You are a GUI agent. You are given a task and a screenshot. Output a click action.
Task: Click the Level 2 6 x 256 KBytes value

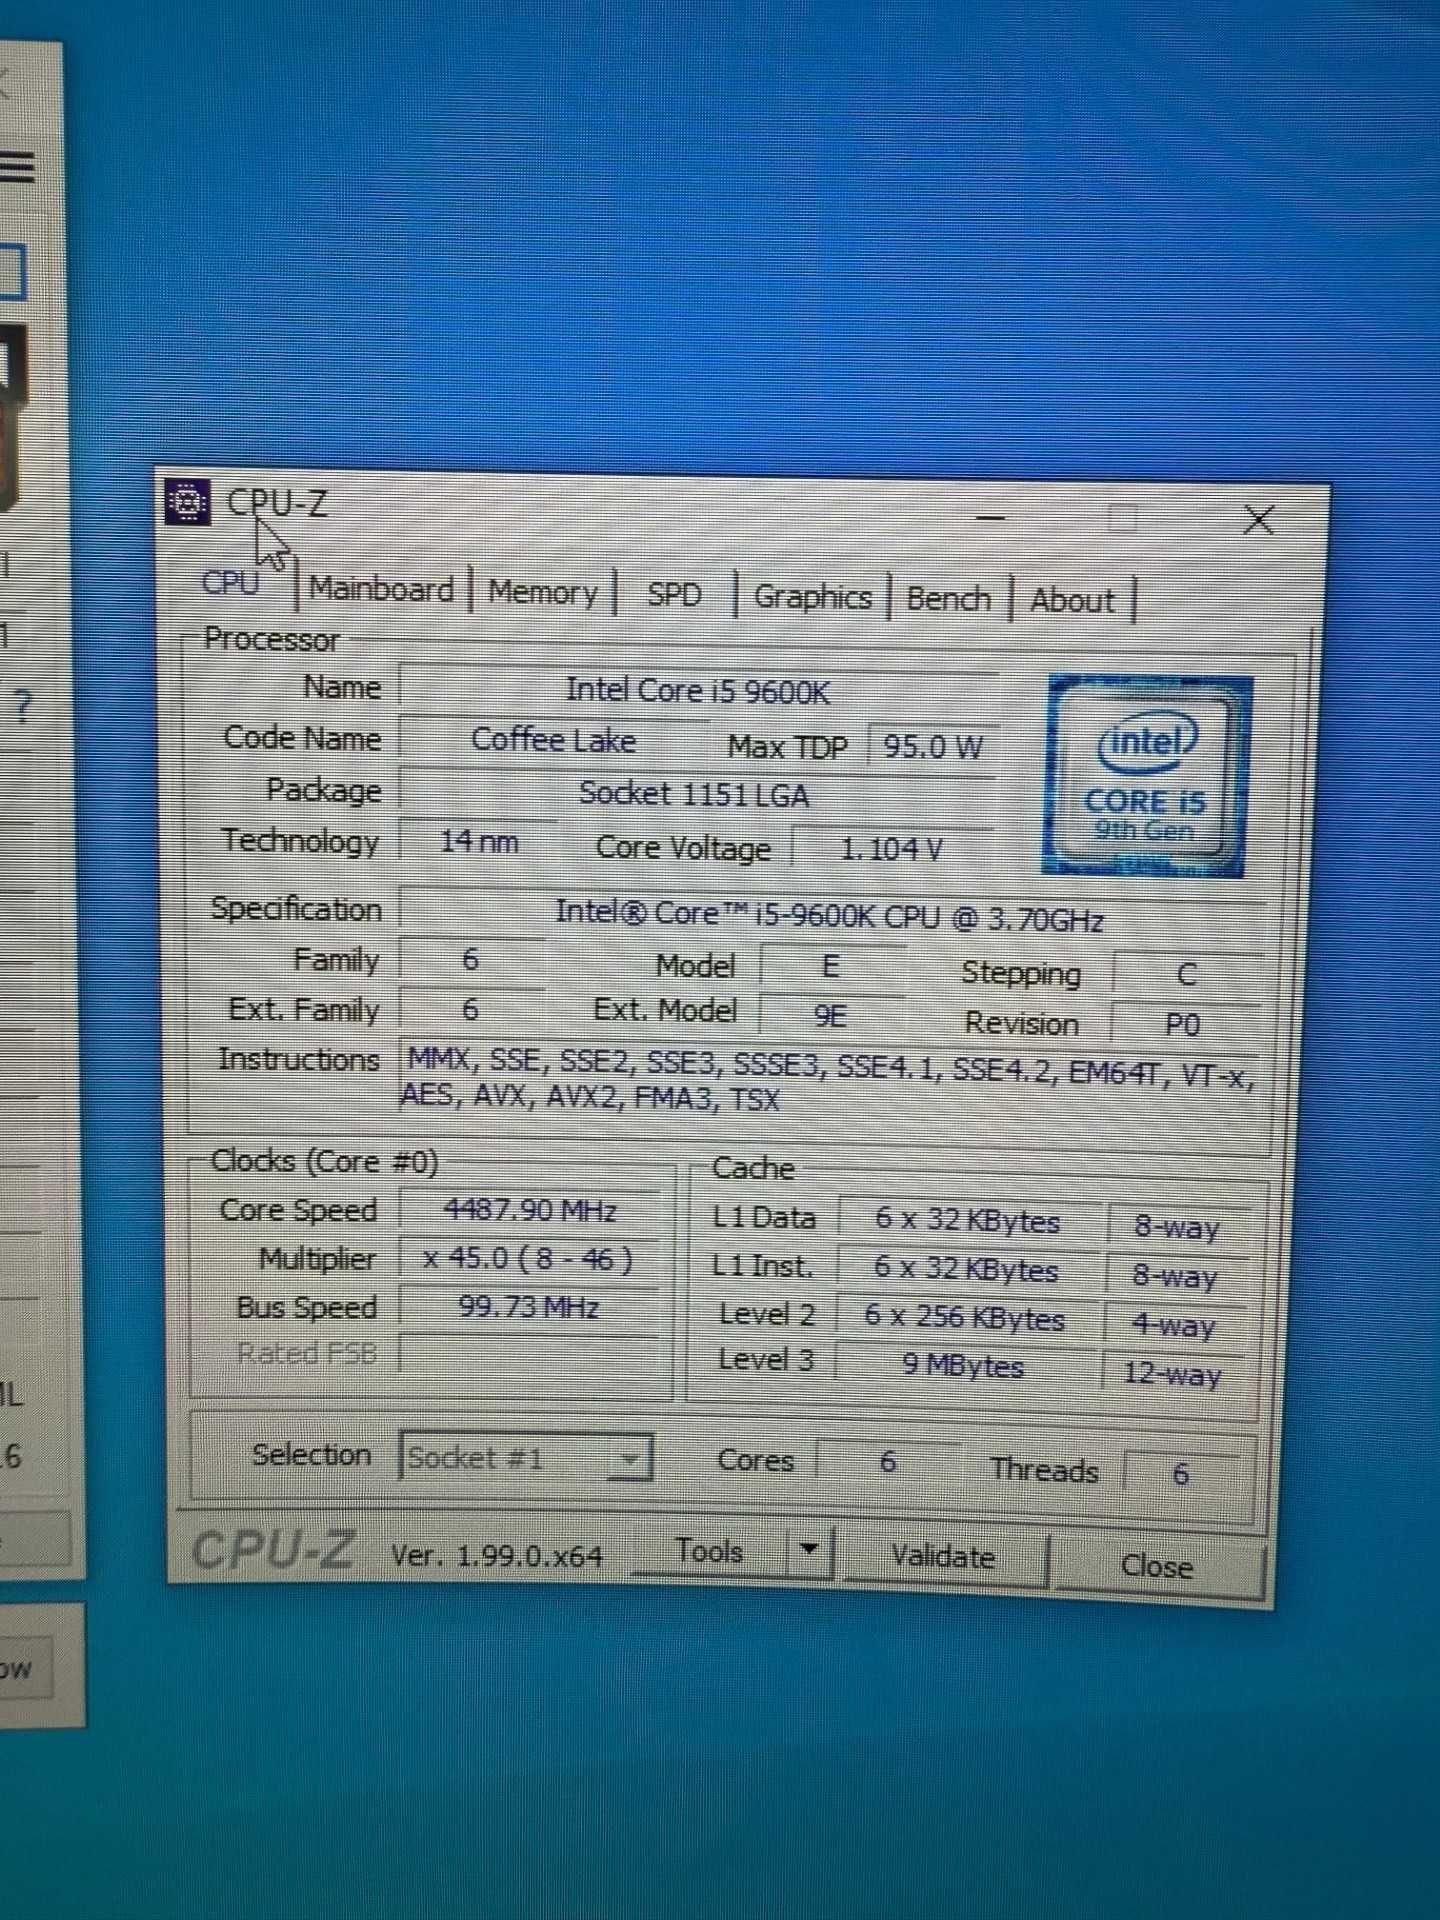coord(965,1316)
